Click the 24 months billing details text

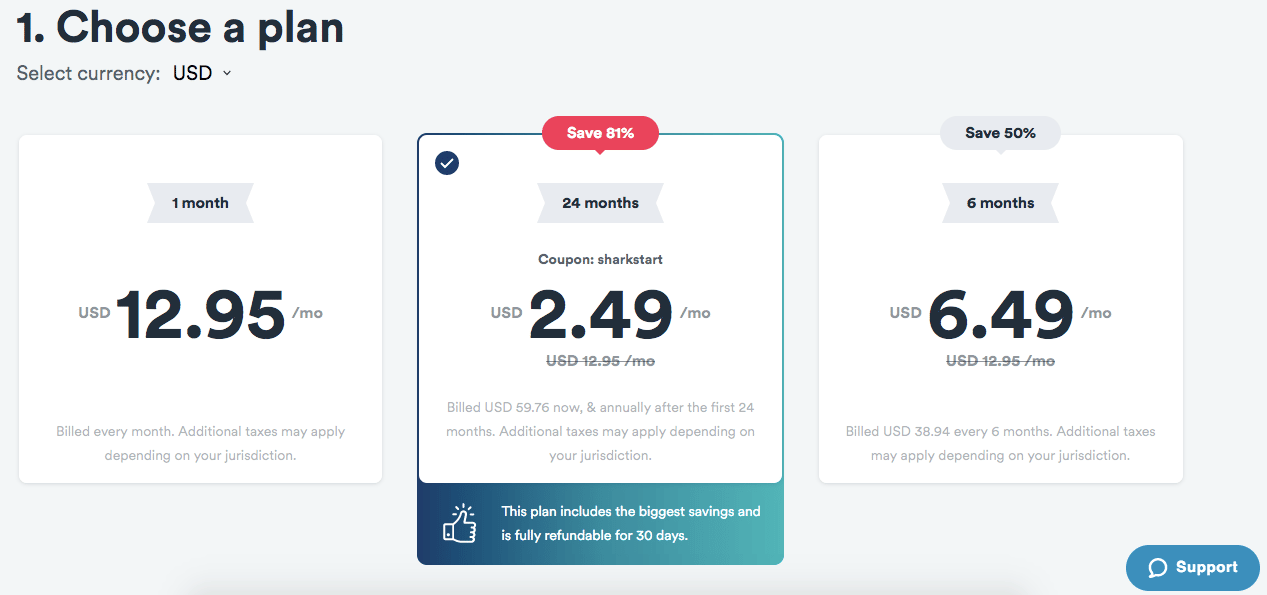600,430
